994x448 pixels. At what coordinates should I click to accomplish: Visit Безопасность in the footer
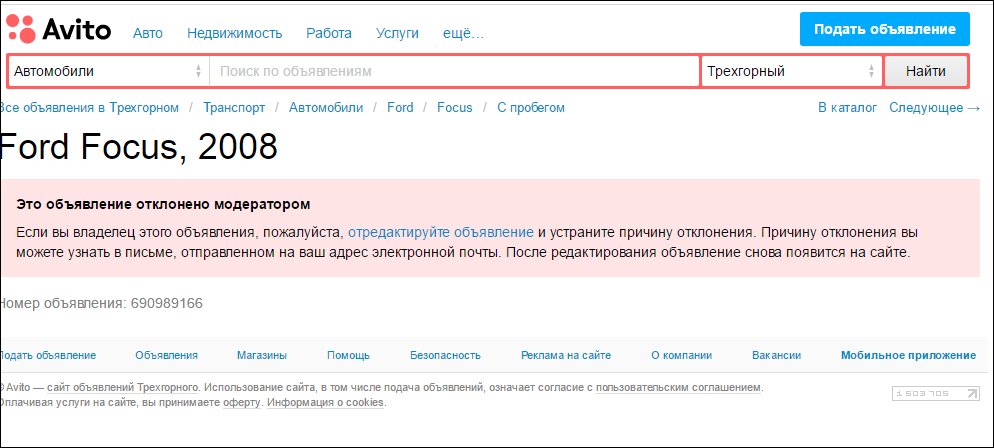coord(445,355)
